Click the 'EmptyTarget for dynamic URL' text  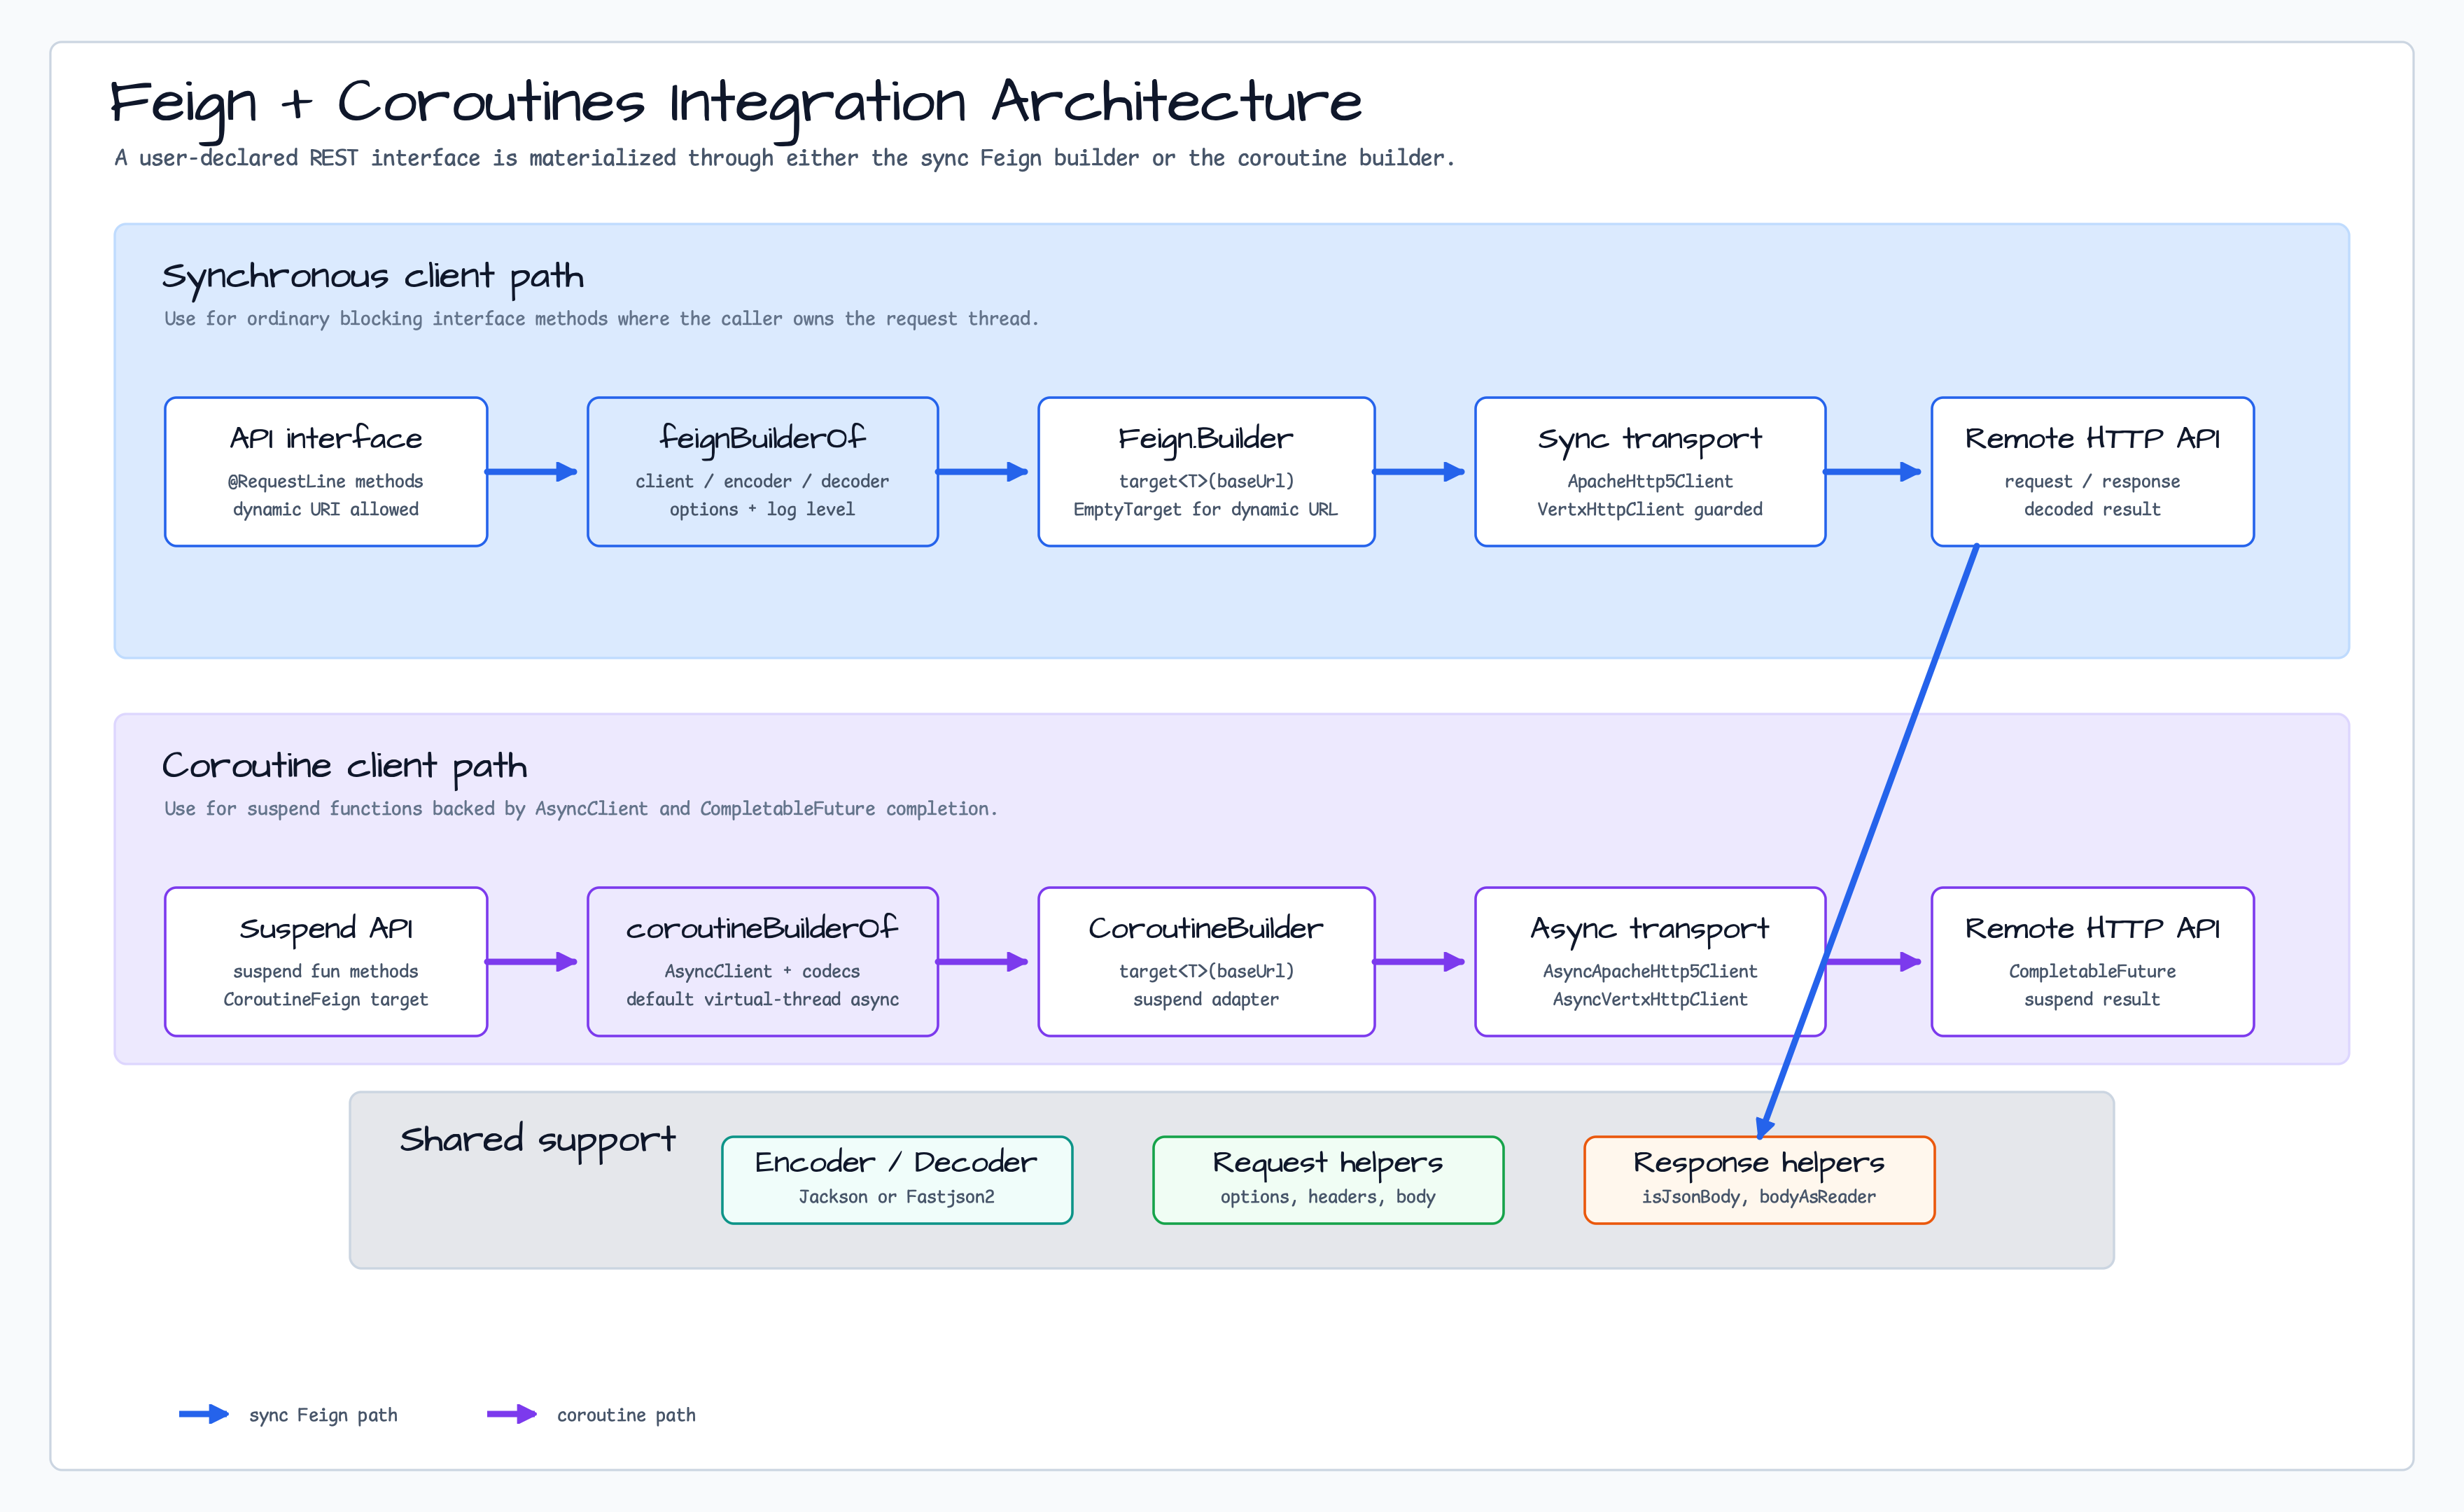(1206, 510)
